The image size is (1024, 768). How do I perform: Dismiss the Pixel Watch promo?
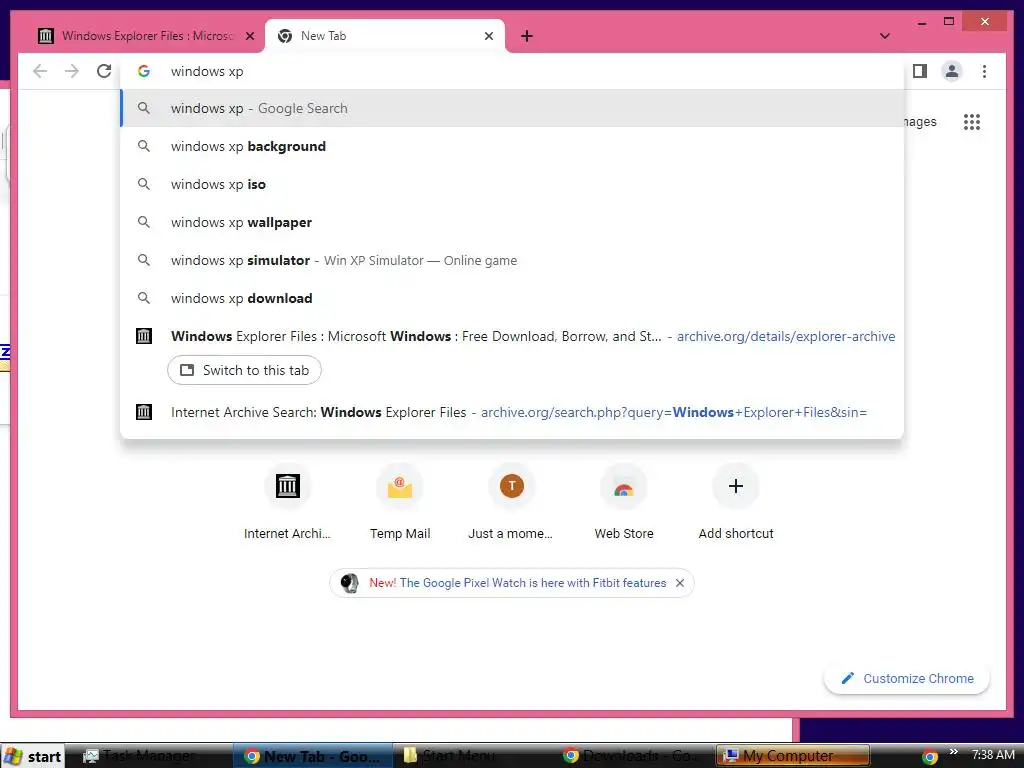680,583
